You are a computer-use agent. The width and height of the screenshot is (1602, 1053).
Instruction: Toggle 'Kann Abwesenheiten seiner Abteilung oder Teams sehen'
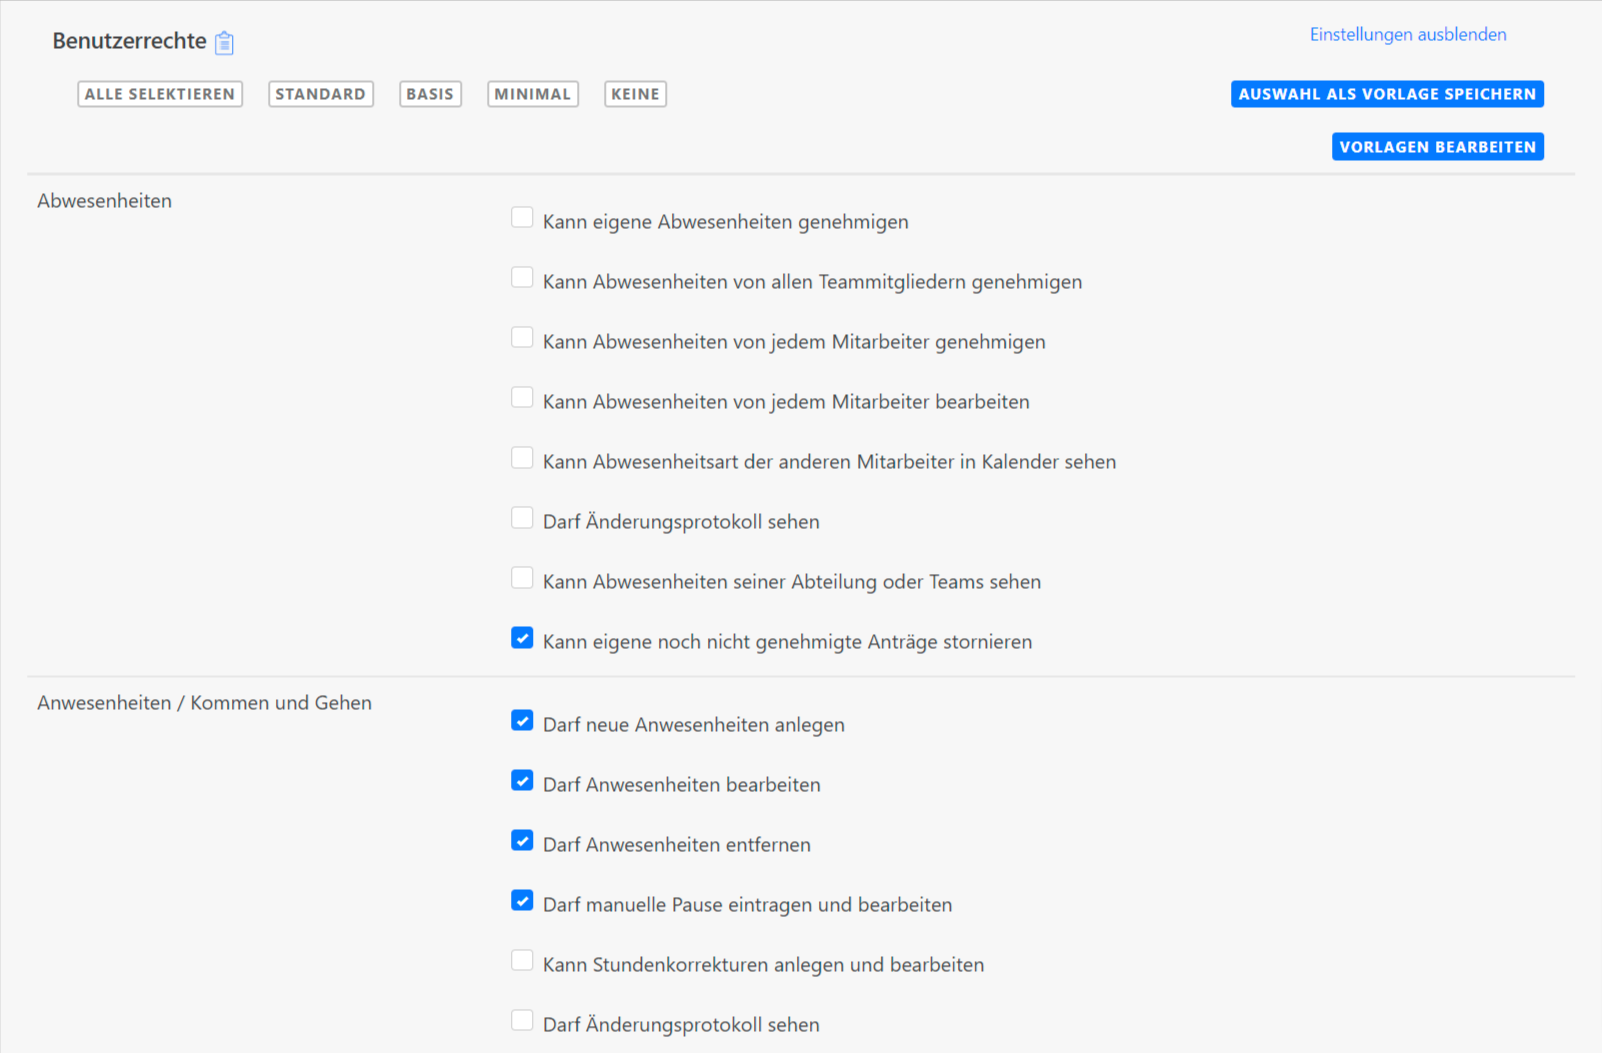tap(522, 578)
